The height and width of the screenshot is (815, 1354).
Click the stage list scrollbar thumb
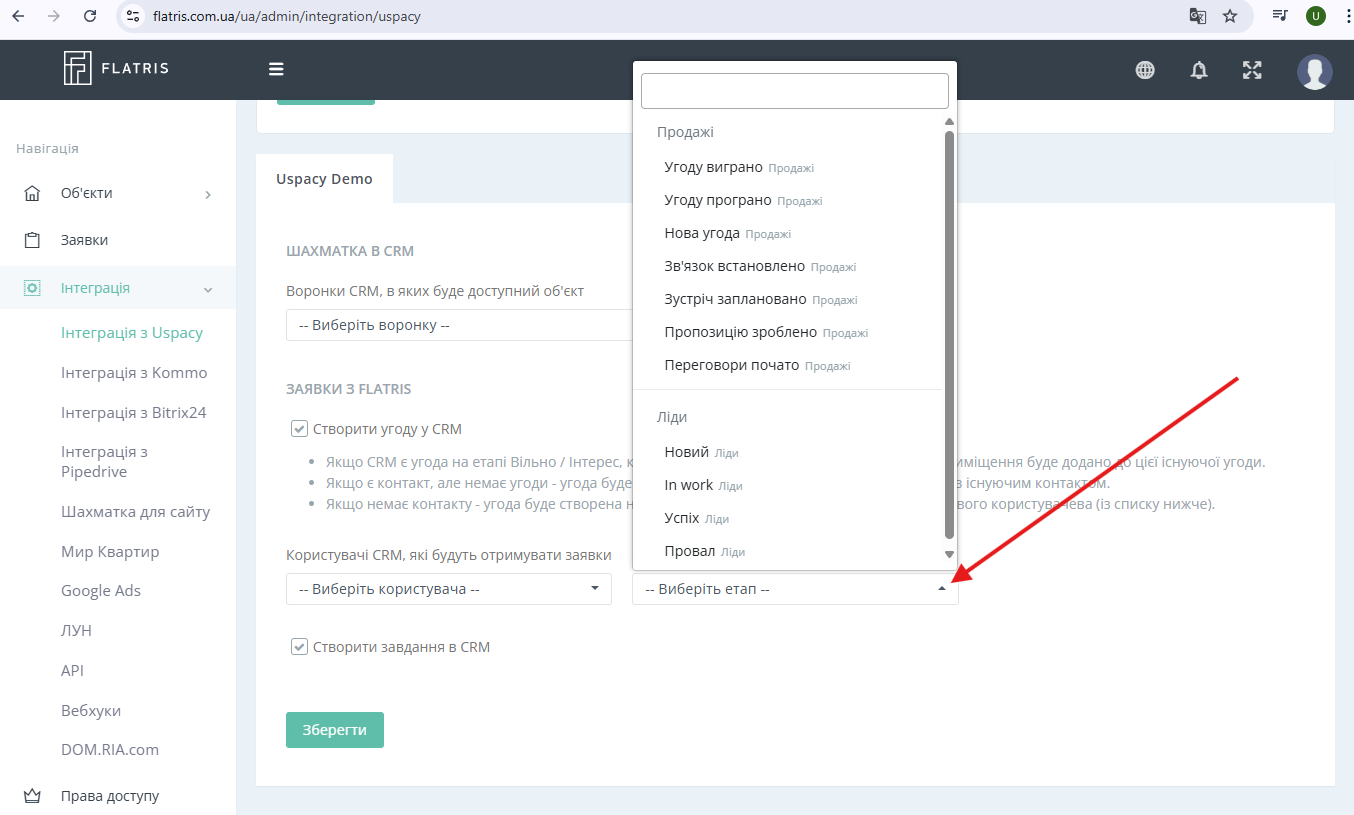click(950, 334)
